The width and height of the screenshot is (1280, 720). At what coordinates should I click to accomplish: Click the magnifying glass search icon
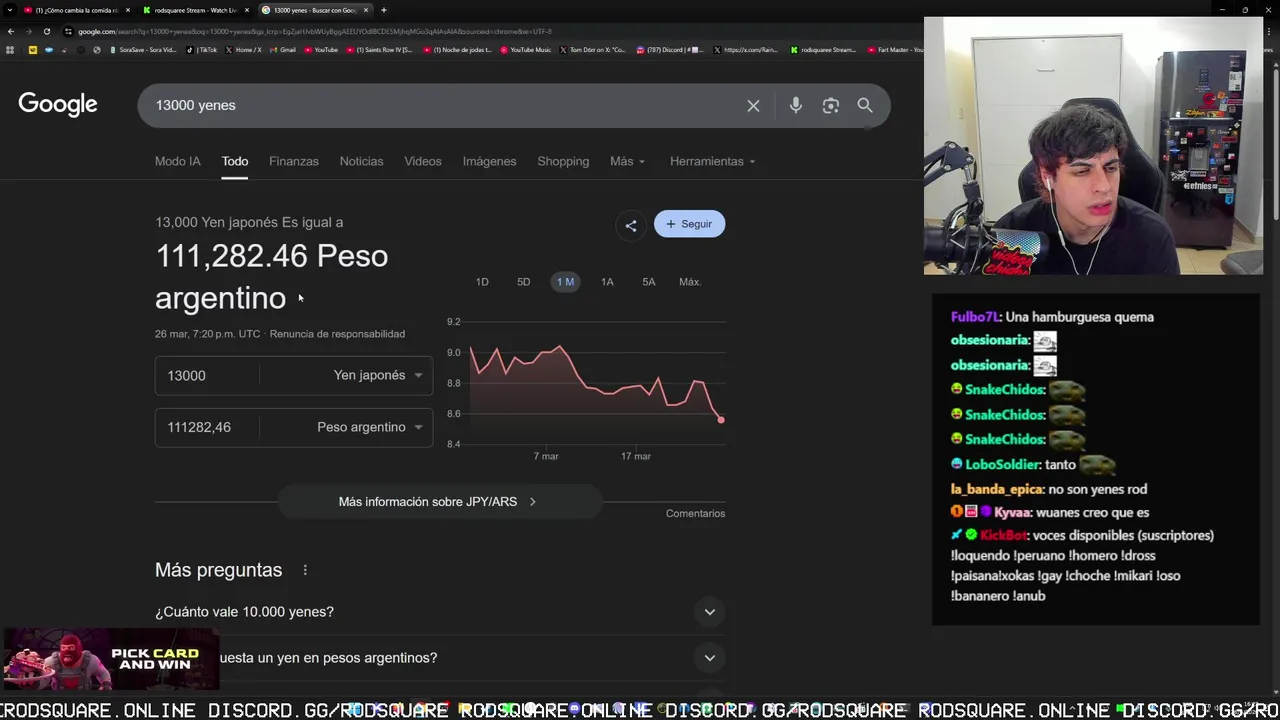coord(865,105)
